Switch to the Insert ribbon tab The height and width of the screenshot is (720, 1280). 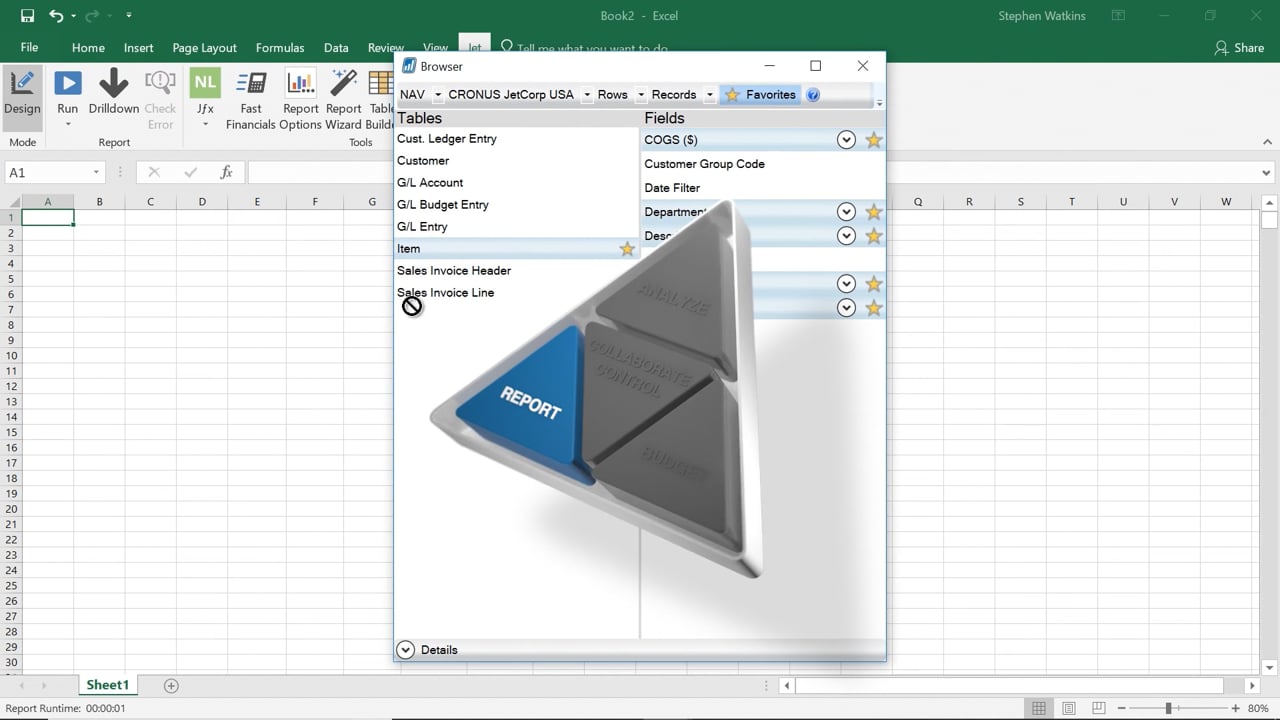point(138,47)
